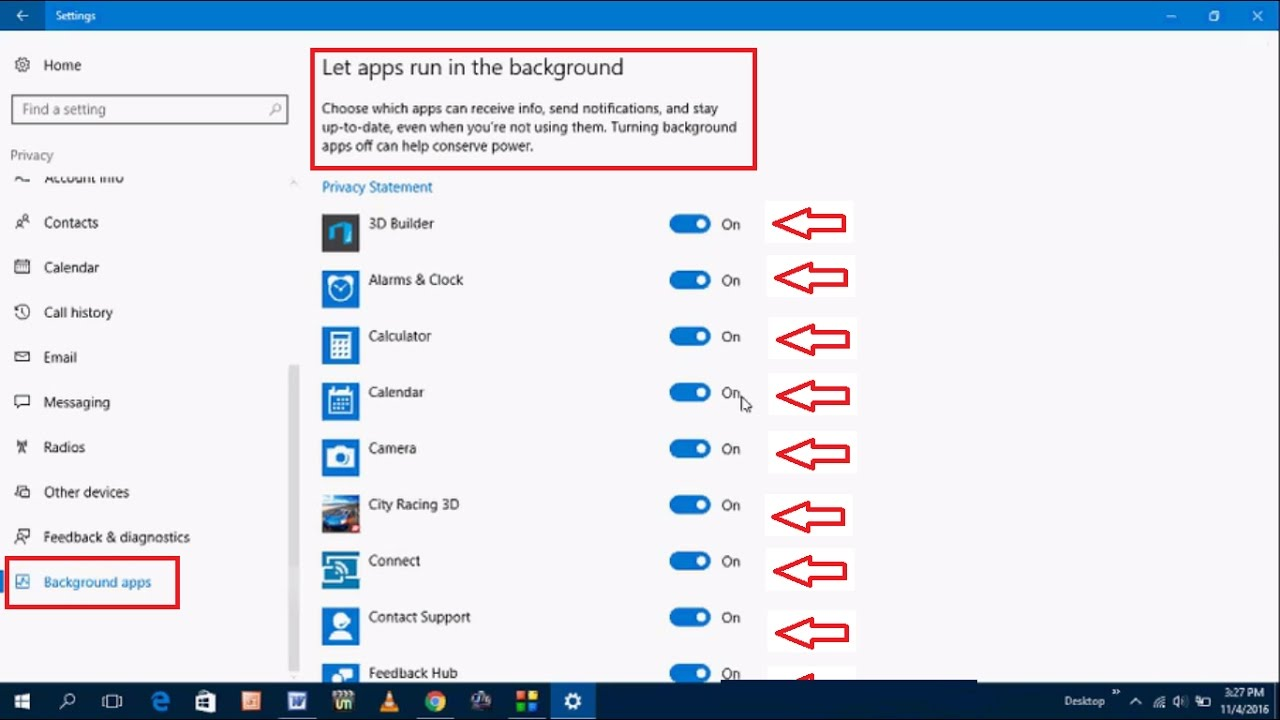Open Feedback & diagnostics settings
Image resolution: width=1280 pixels, height=720 pixels.
(116, 538)
